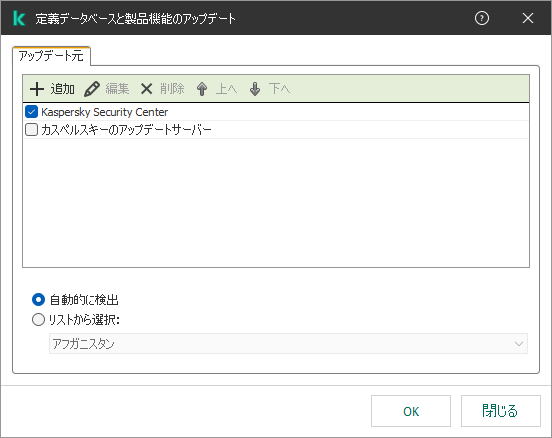Click the Kaspersky logo in title bar

[19, 18]
